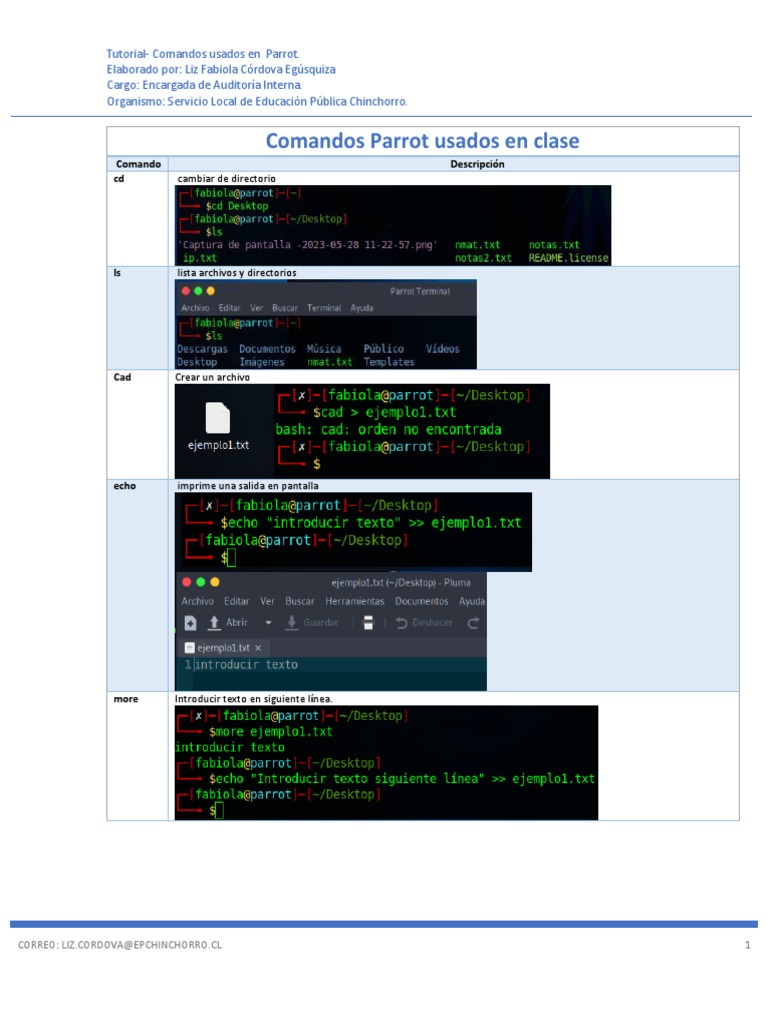This screenshot has height=1024, width=768.
Task: Click 'Descargas' in the ls terminal output
Action: 202,349
